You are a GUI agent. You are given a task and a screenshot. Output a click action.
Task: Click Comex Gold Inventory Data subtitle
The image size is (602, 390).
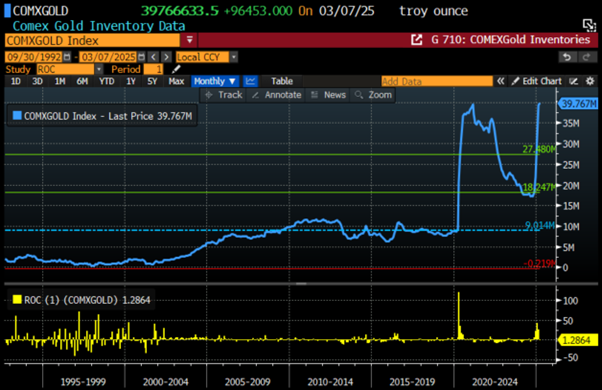coord(99,26)
